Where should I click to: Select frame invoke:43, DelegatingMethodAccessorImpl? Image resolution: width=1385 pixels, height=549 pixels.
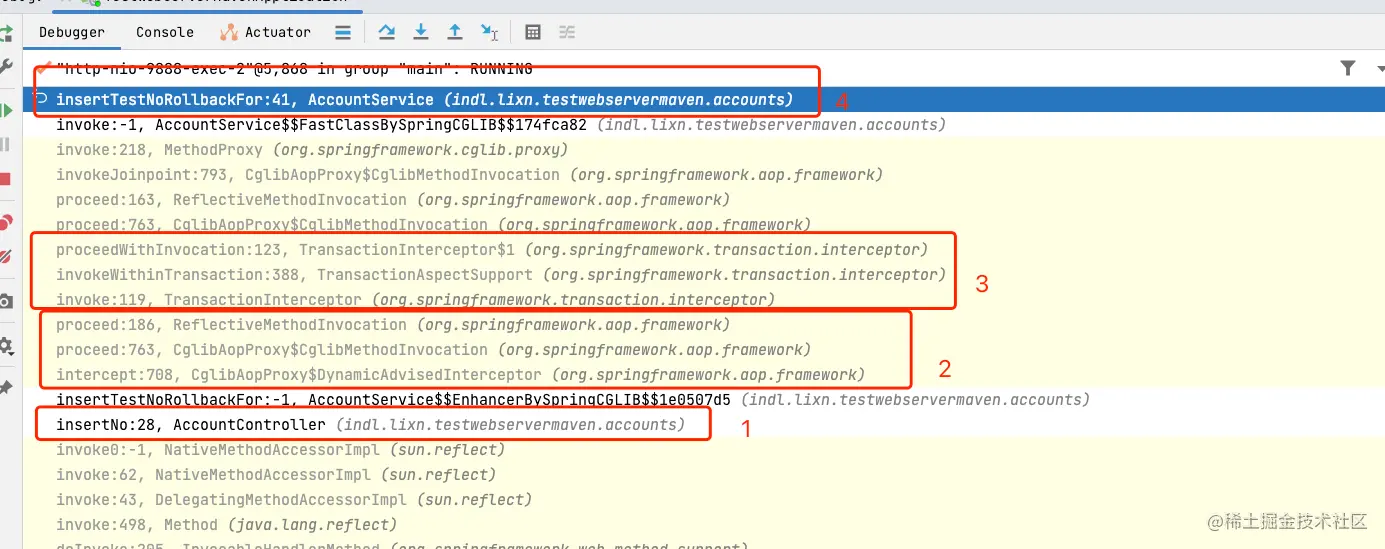[x=704, y=500]
